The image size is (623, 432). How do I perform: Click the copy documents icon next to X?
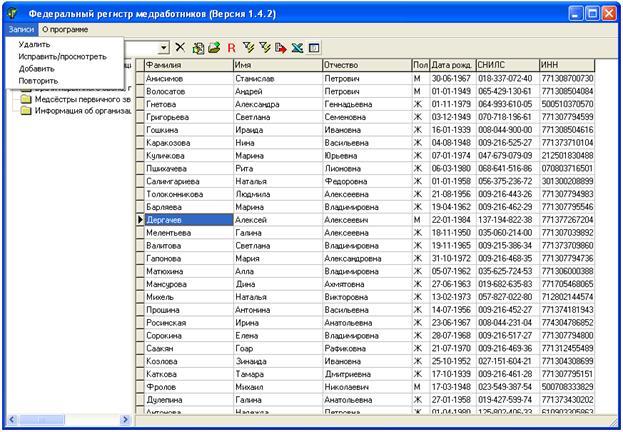(198, 48)
